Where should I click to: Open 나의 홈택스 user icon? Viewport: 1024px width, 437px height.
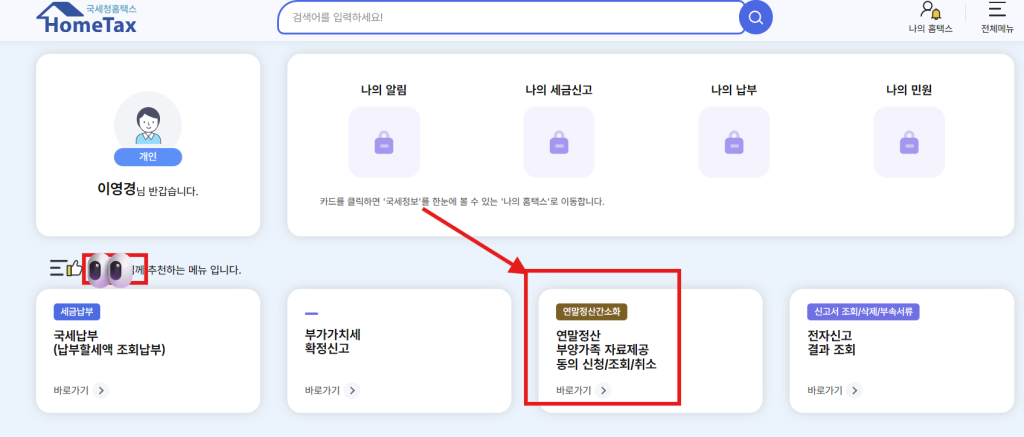coord(930,12)
